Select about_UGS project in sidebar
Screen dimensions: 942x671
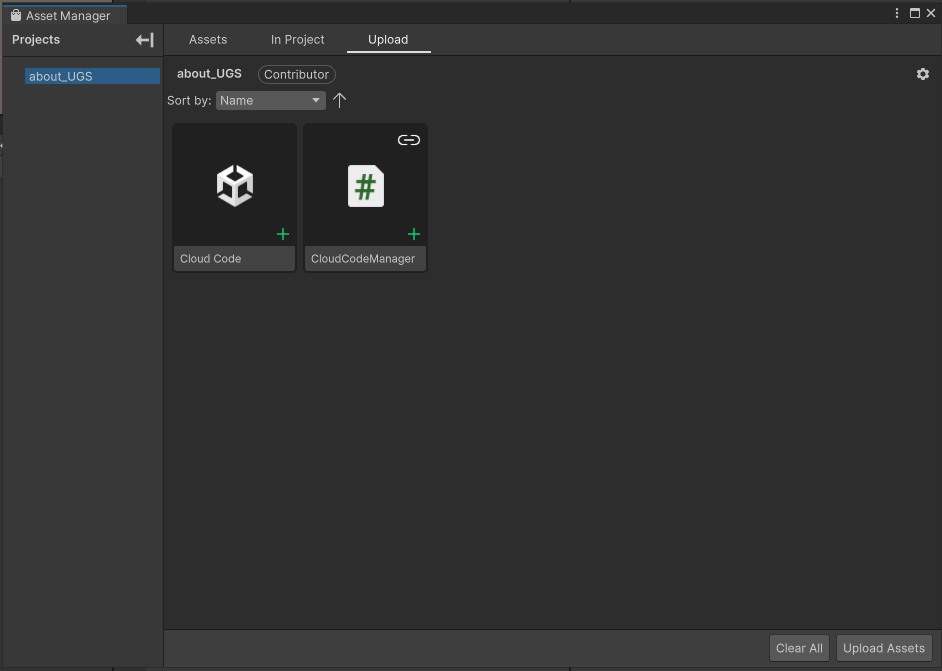click(x=92, y=76)
